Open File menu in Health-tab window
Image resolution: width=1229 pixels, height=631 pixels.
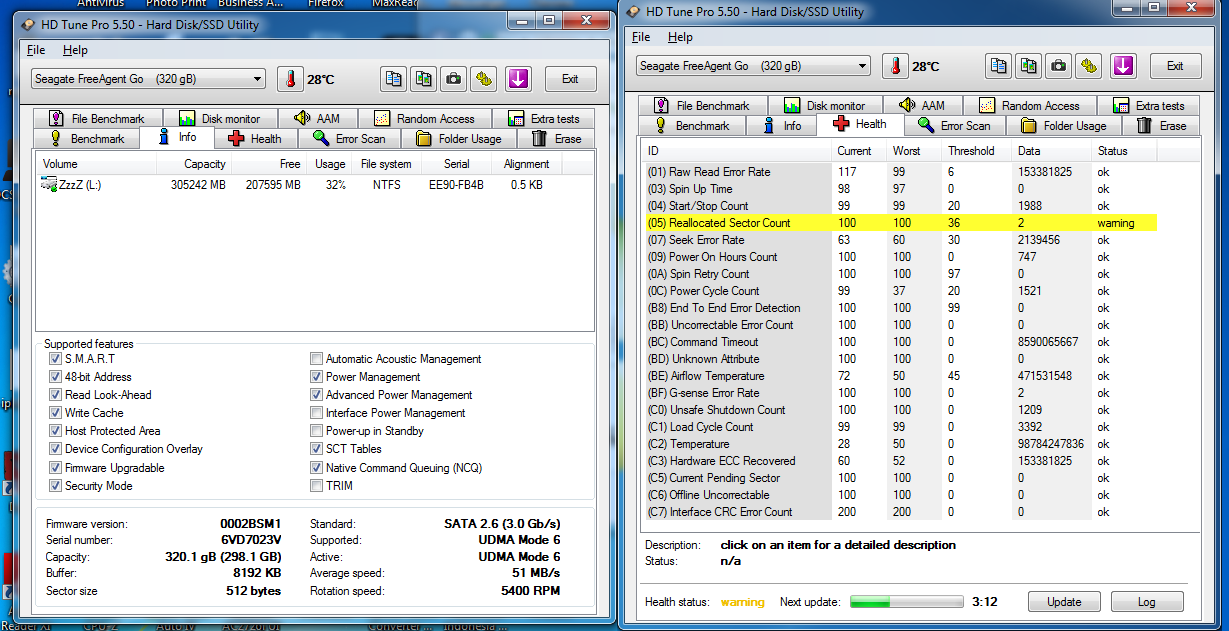coord(641,37)
